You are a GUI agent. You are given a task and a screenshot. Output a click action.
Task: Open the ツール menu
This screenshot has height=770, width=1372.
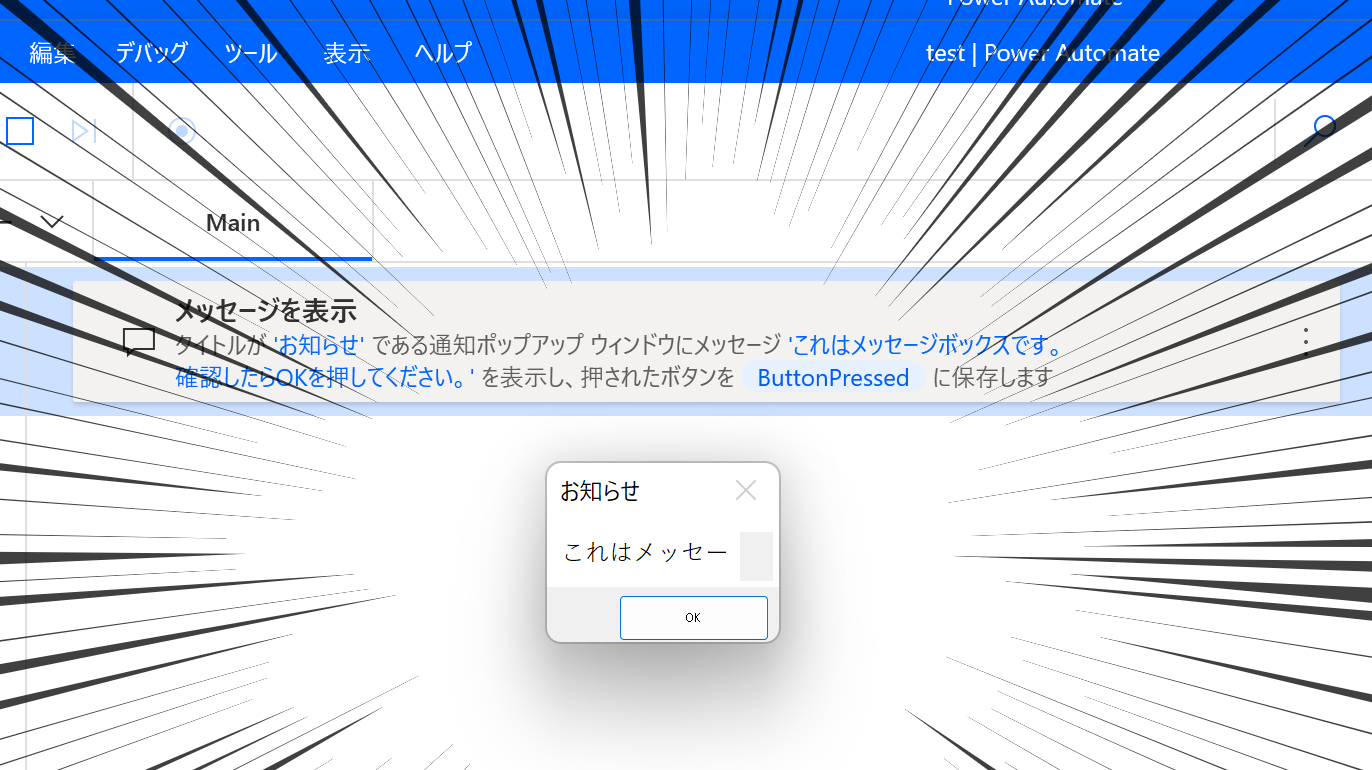(251, 53)
